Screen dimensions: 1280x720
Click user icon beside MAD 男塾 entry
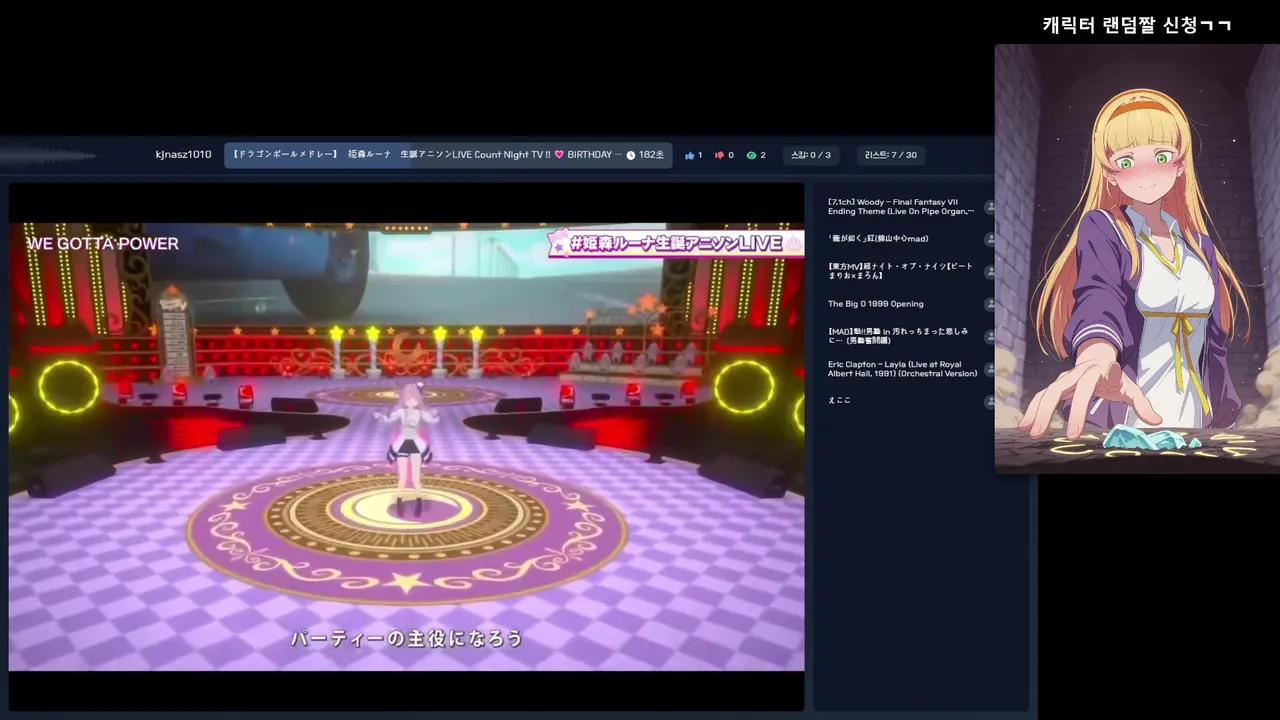coord(990,336)
